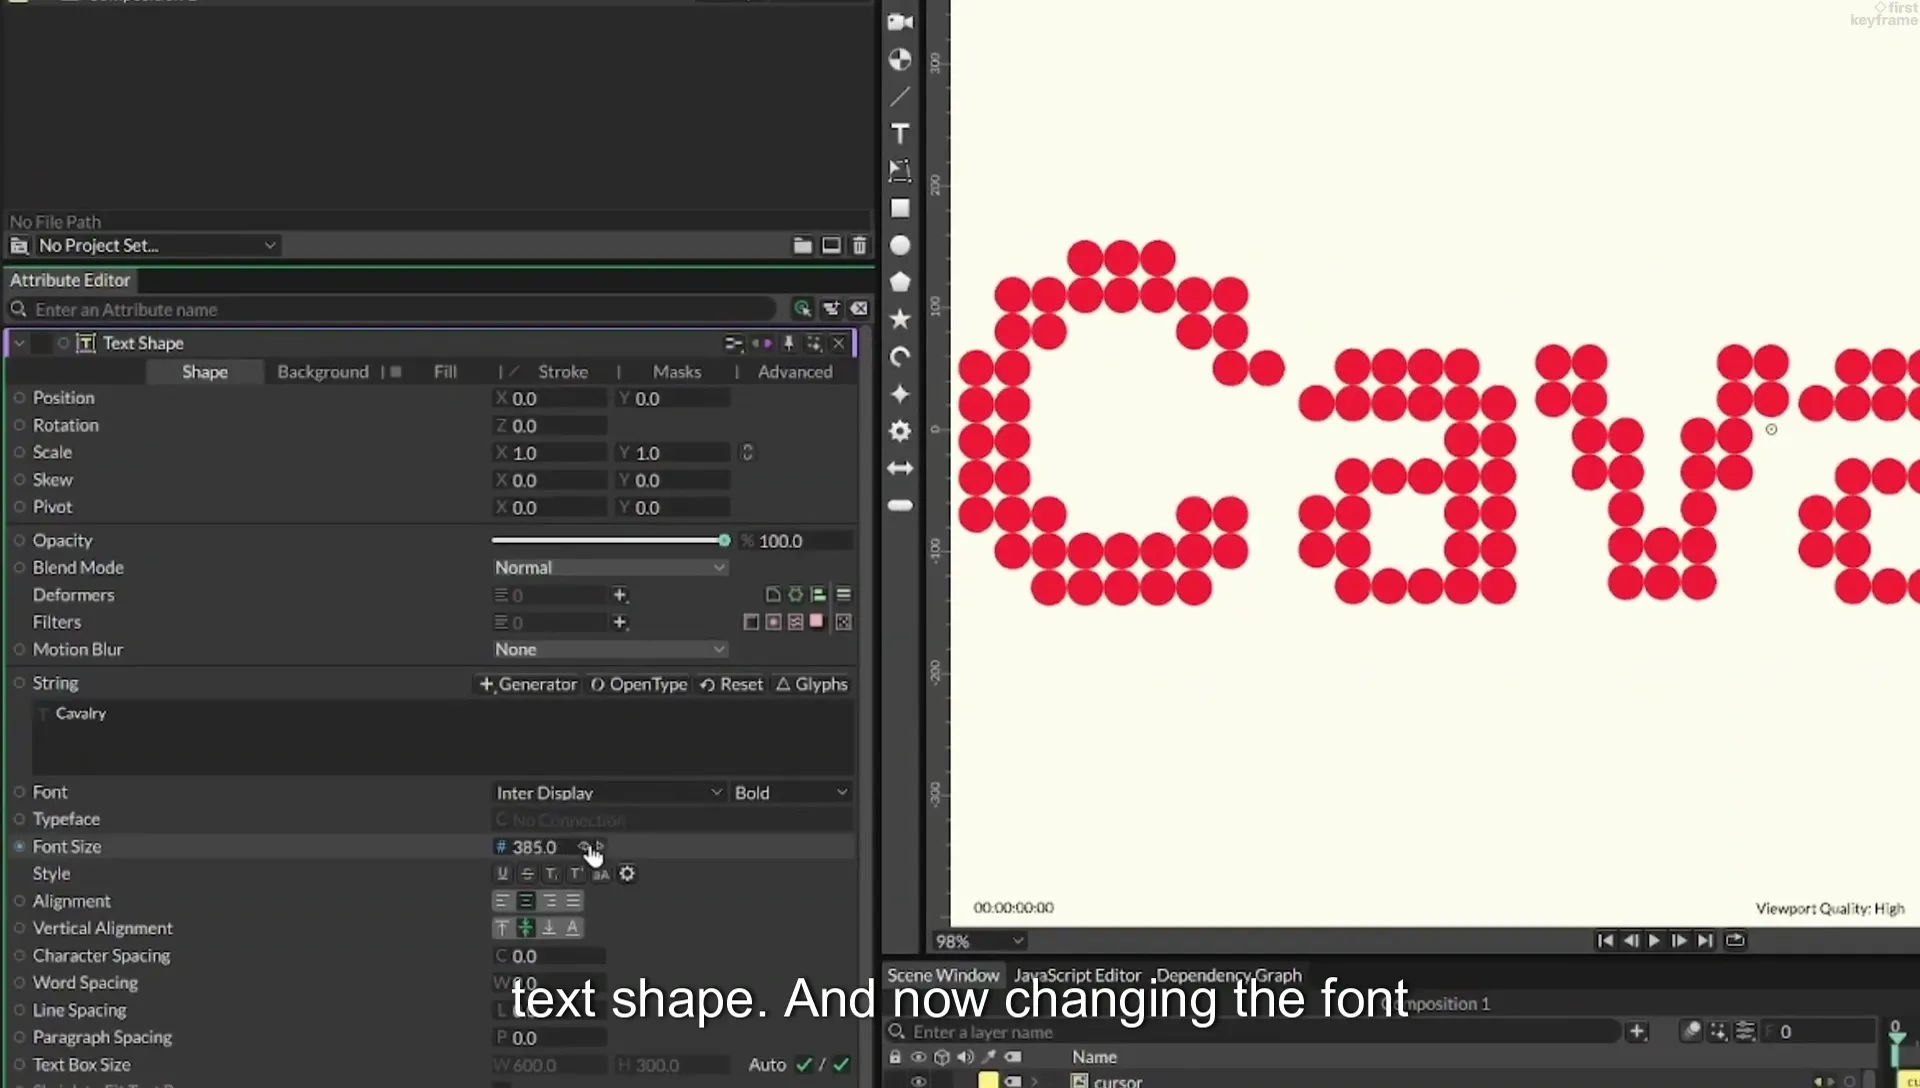This screenshot has height=1088, width=1920.
Task: Click the OpenType button
Action: 638,685
